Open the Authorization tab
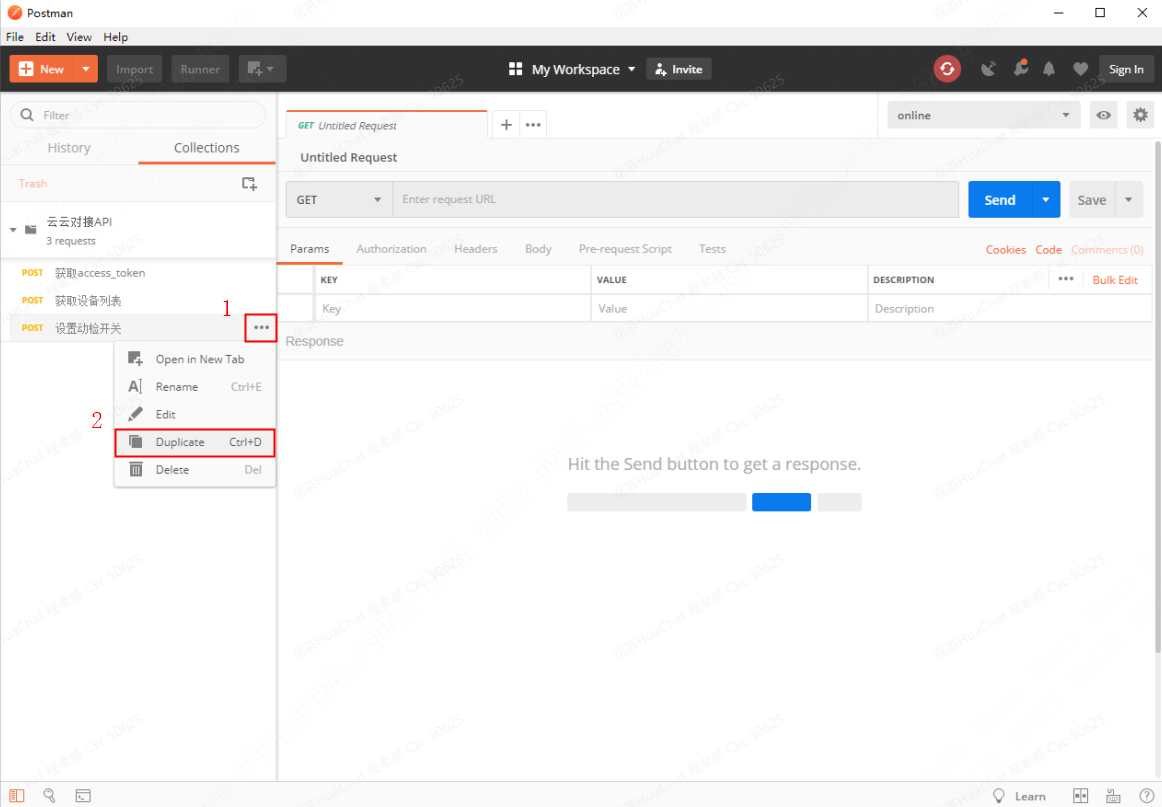The height and width of the screenshot is (807, 1162). click(391, 249)
